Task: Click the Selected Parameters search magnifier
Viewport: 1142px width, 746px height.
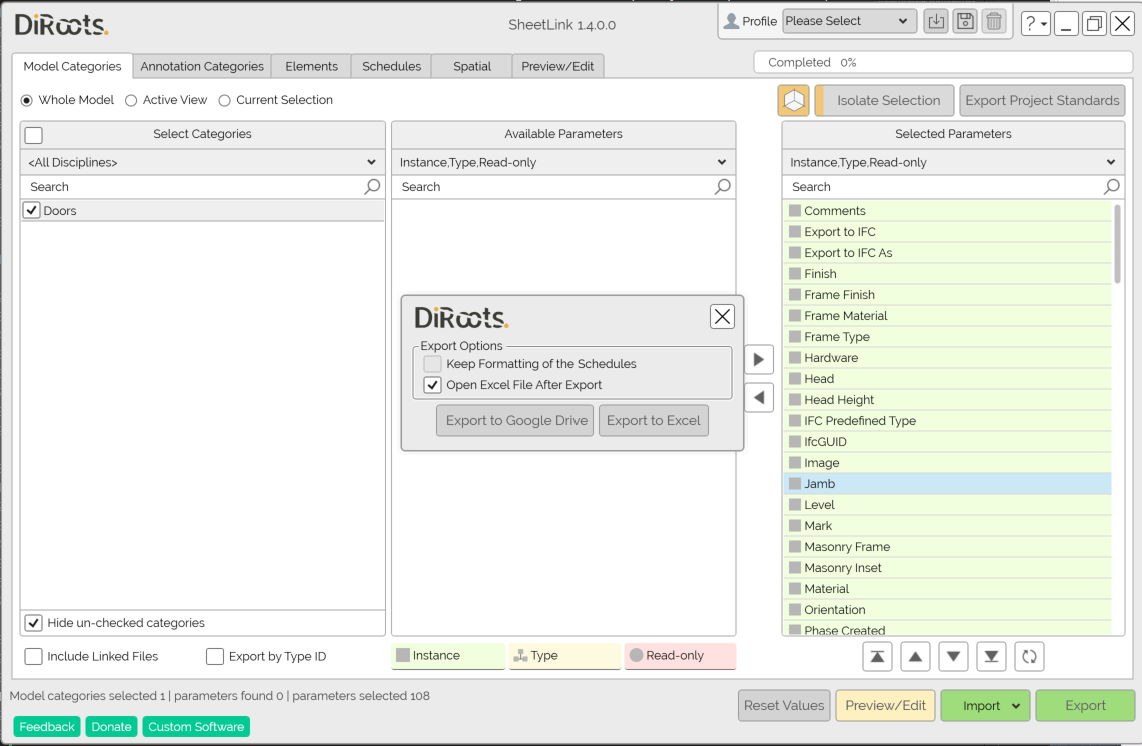Action: [x=1111, y=186]
